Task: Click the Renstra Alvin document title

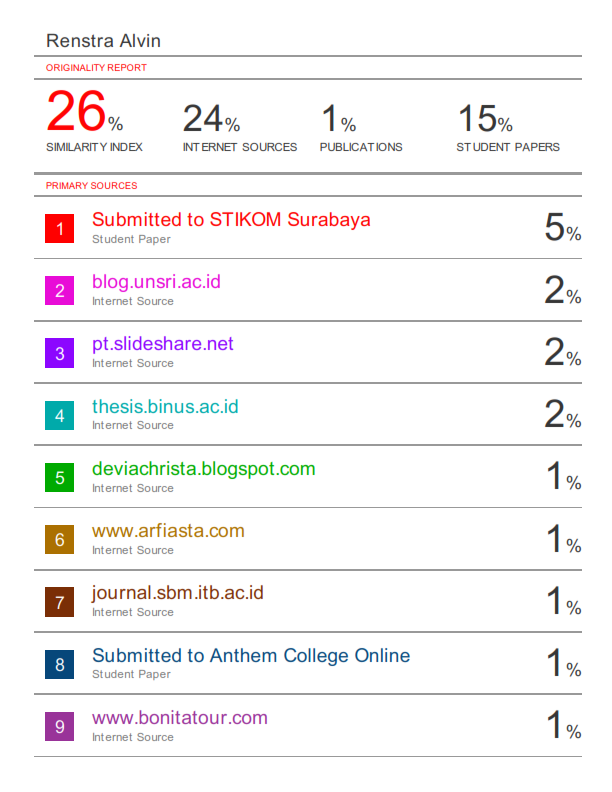Action: 103,41
